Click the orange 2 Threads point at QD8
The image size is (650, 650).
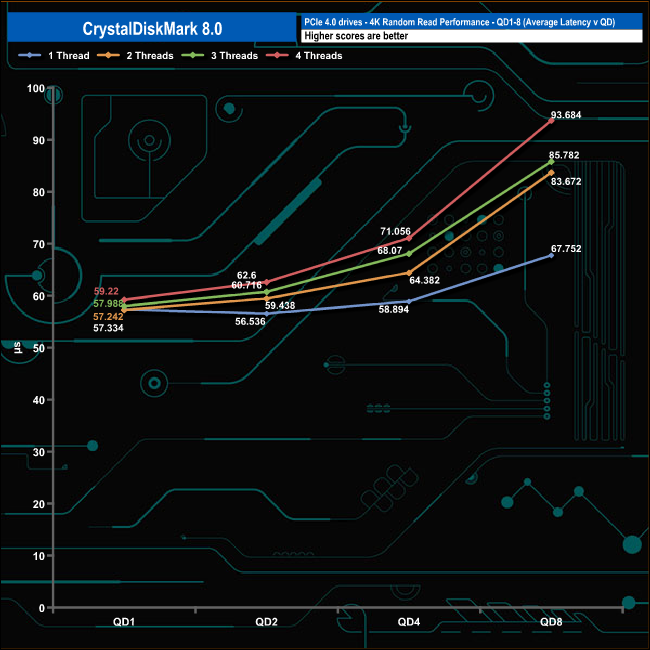coord(551,172)
